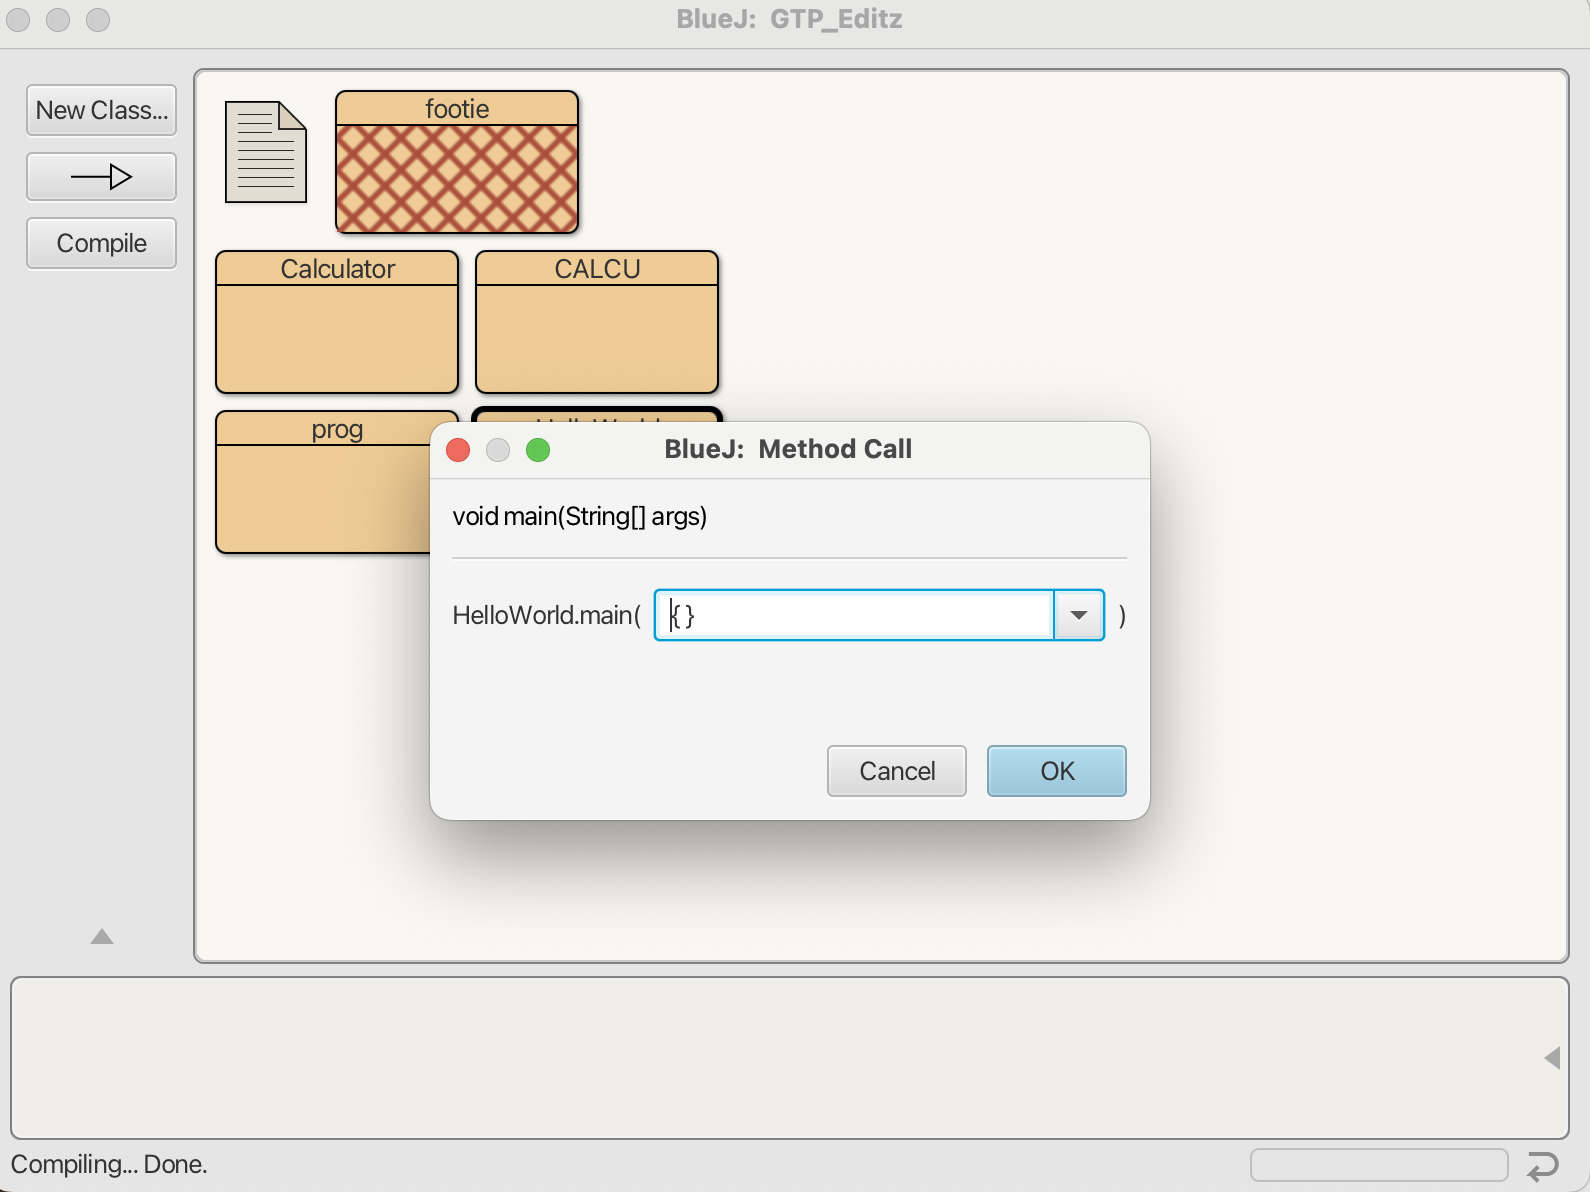The image size is (1590, 1192).
Task: Click the green zoom button on Method Call
Action: 538,450
